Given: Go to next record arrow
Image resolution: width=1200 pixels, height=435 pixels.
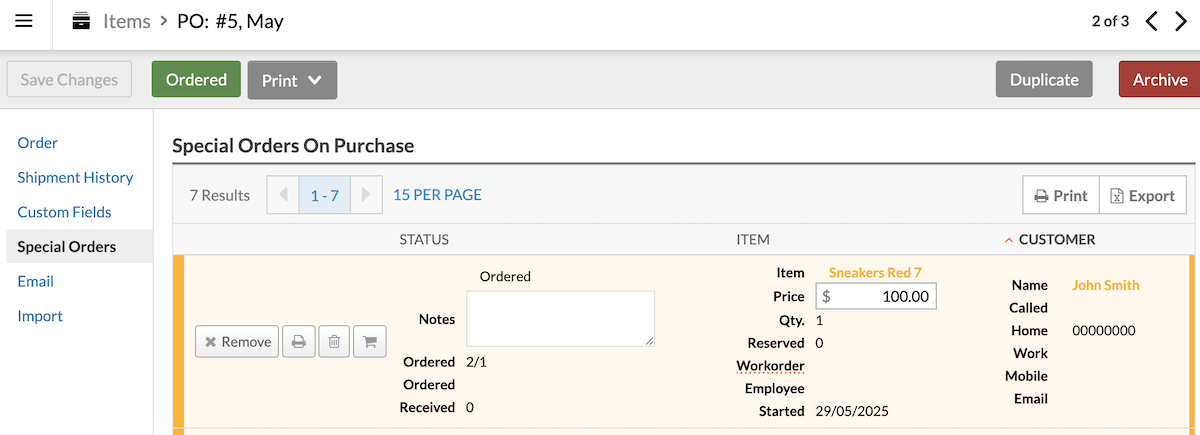Looking at the screenshot, I should [x=1181, y=21].
